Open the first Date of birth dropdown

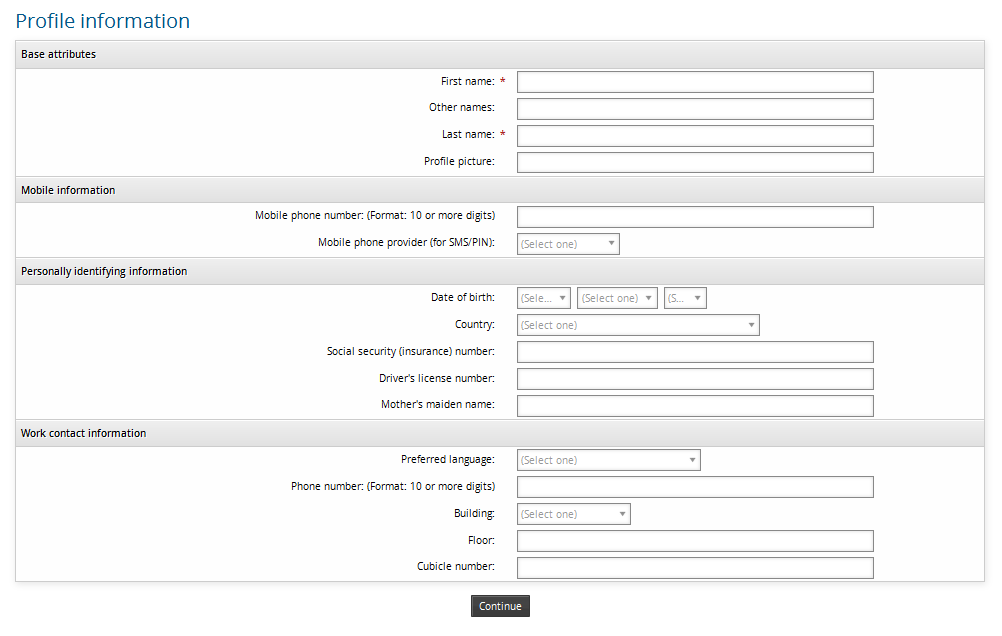[544, 298]
